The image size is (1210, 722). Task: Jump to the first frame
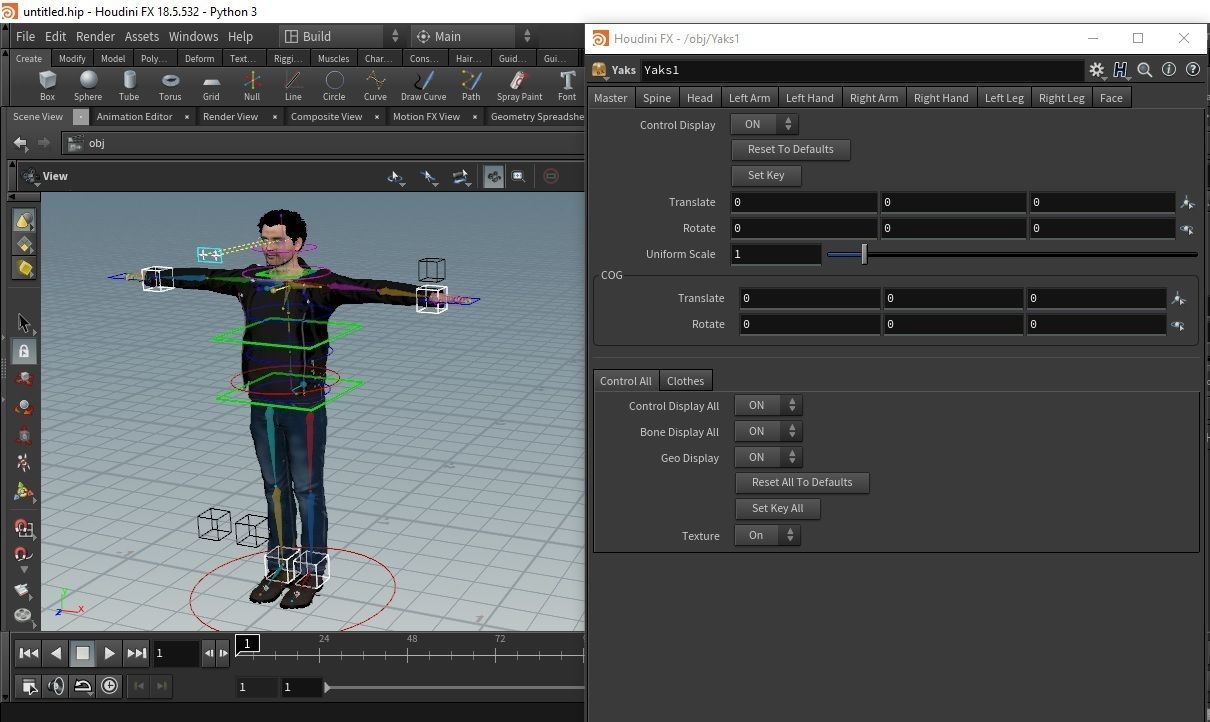pyautogui.click(x=29, y=653)
